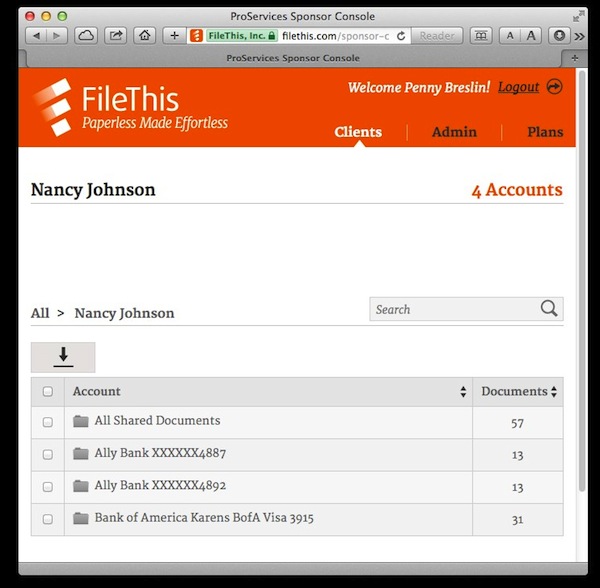This screenshot has height=588, width=600.
Task: Click the logout arrow circle icon
Action: (554, 86)
